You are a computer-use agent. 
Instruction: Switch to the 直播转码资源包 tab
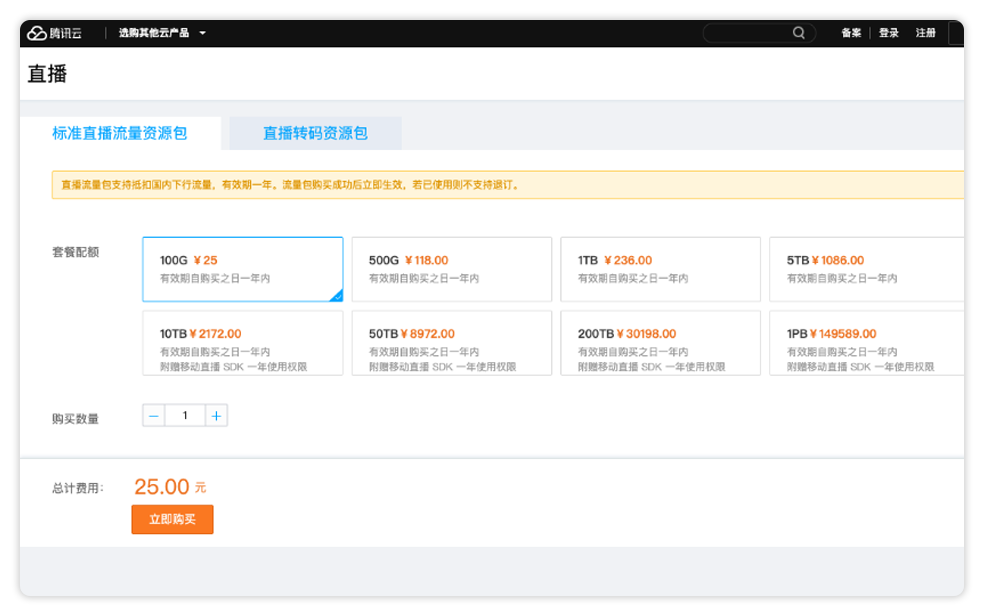pyautogui.click(x=315, y=133)
